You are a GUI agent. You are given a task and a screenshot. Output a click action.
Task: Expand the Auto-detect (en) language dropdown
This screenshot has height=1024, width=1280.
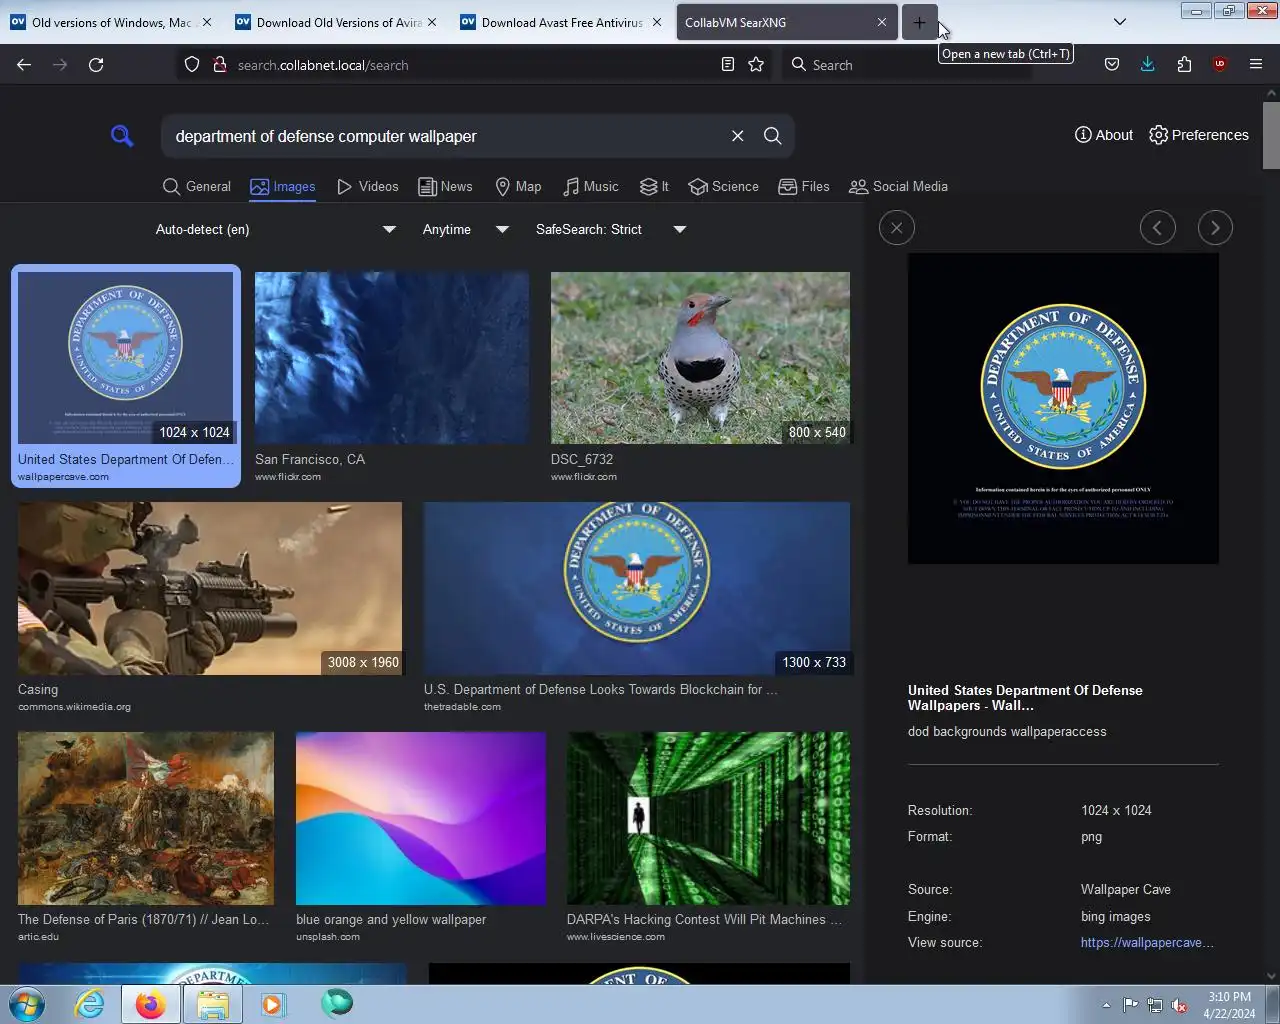276,229
